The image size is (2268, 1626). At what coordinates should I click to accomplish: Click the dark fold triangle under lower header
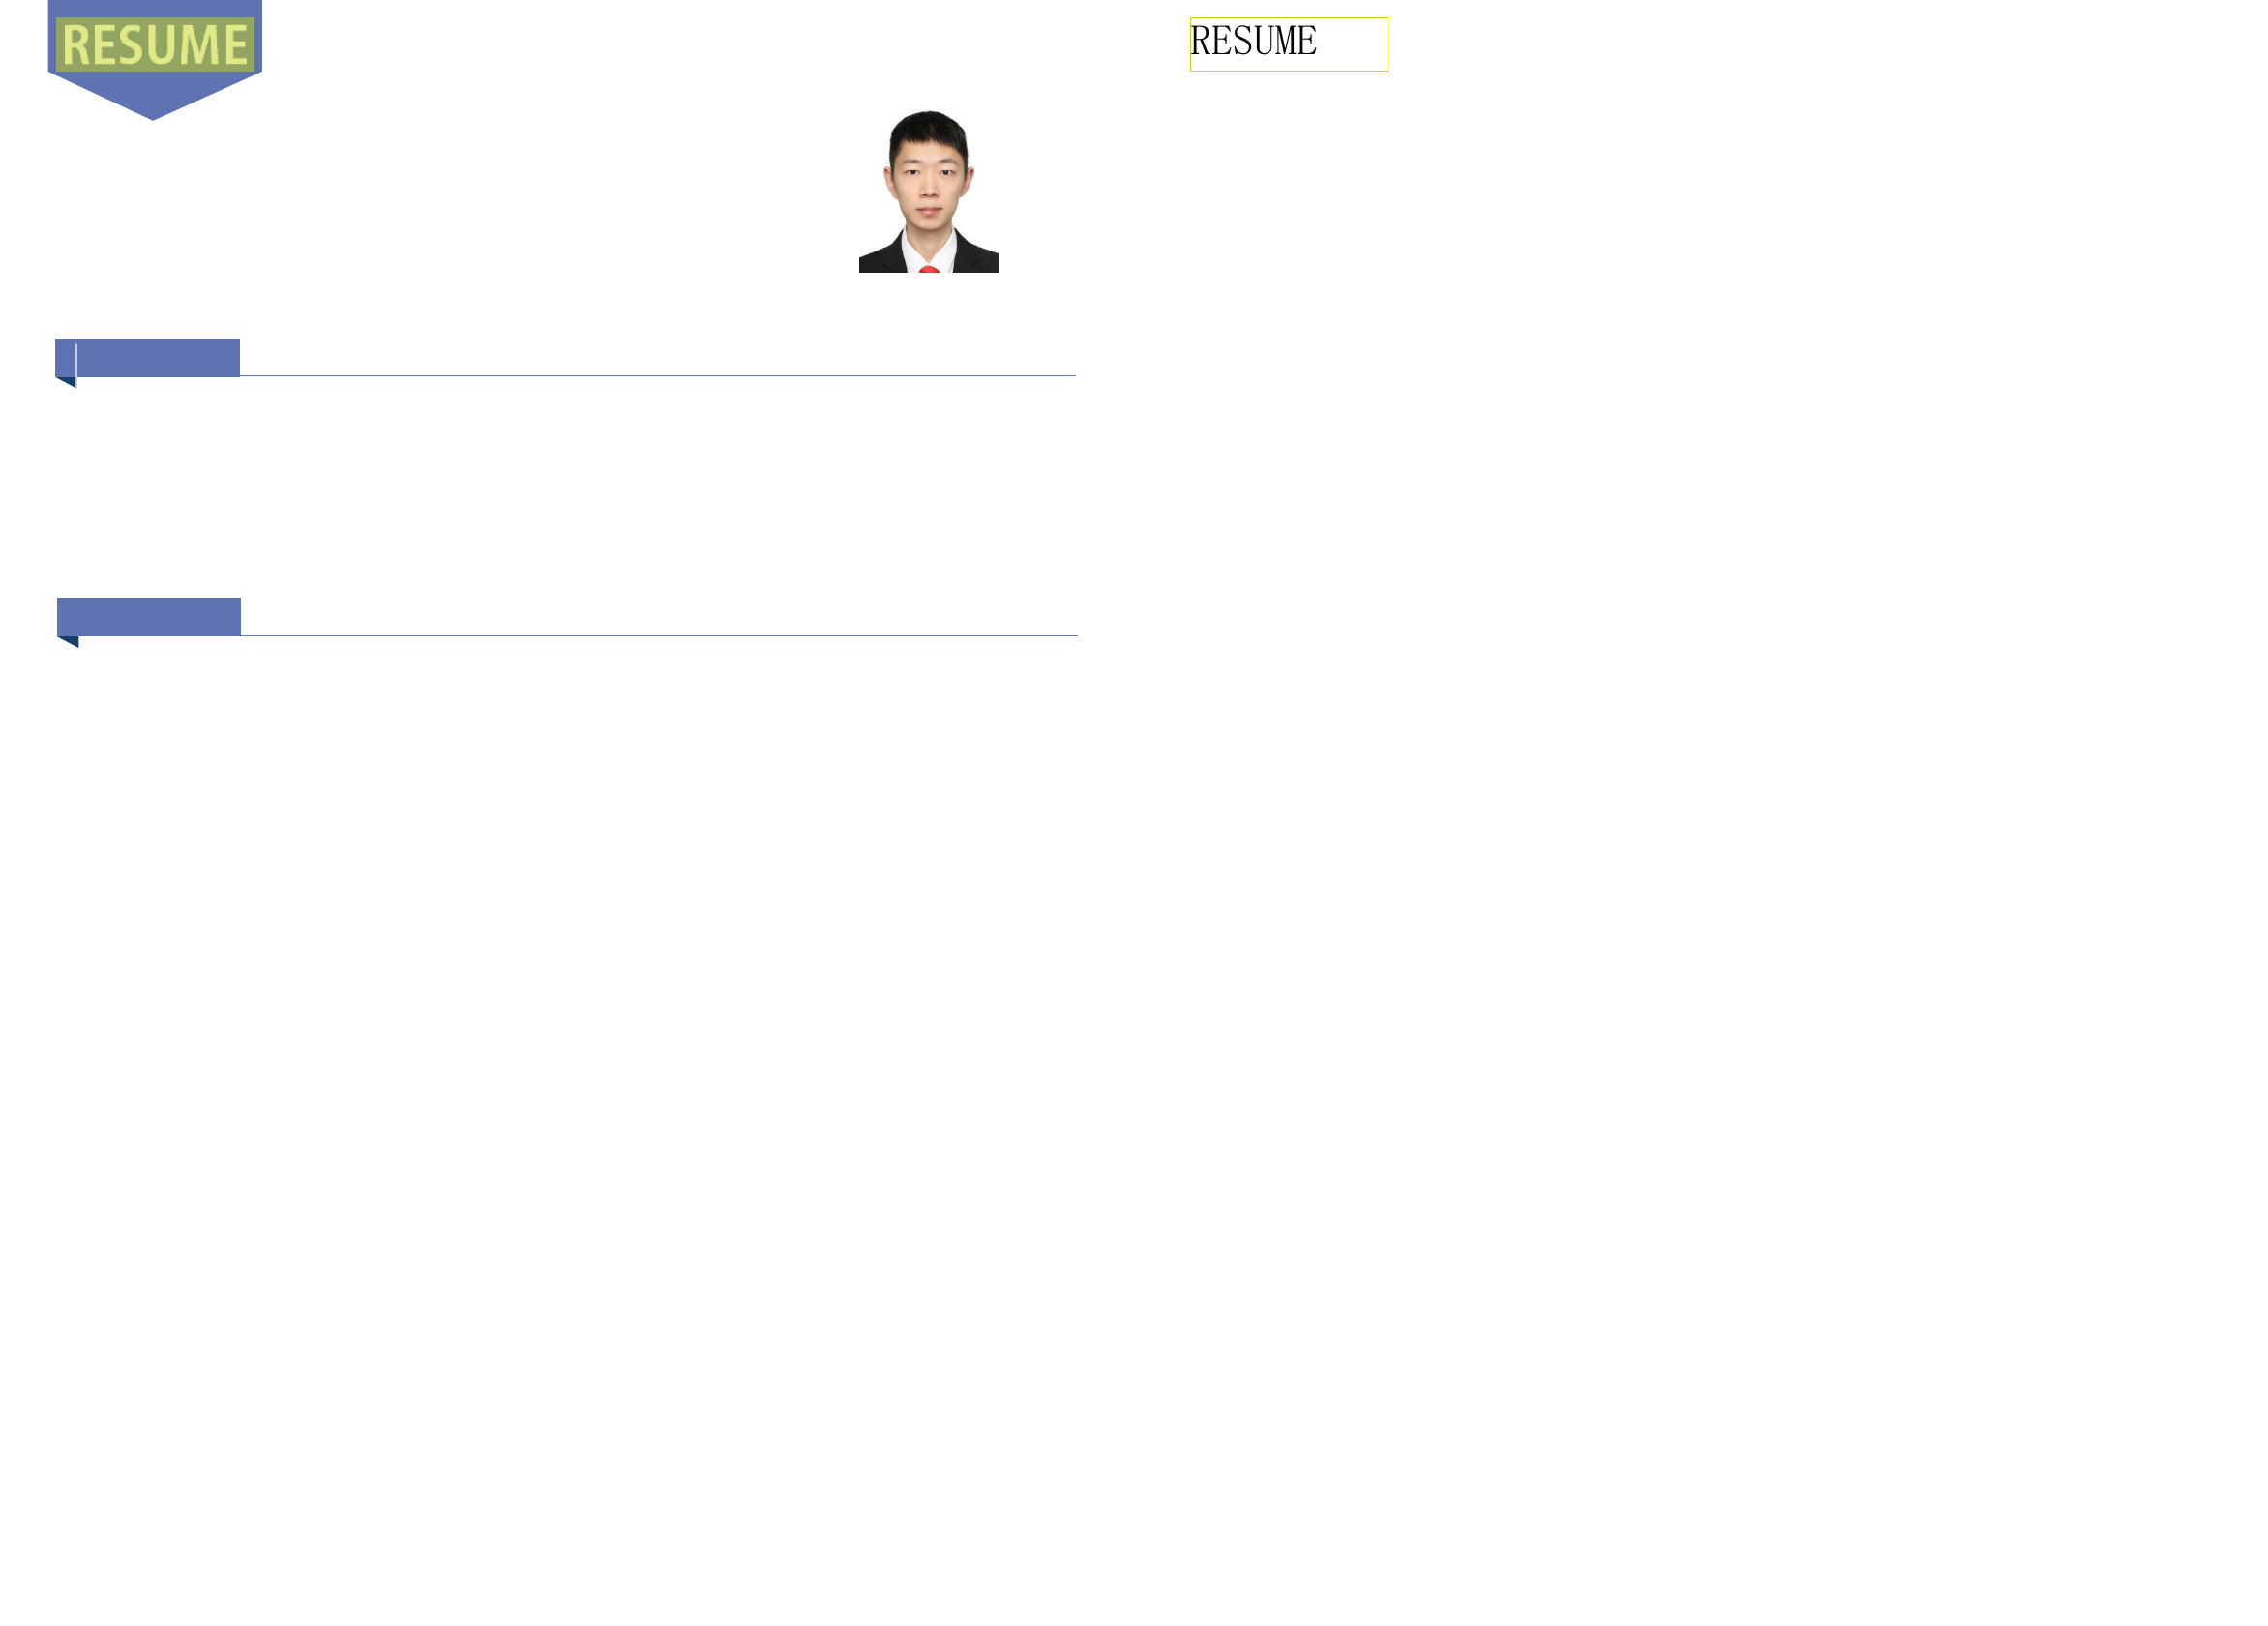pyautogui.click(x=70, y=642)
